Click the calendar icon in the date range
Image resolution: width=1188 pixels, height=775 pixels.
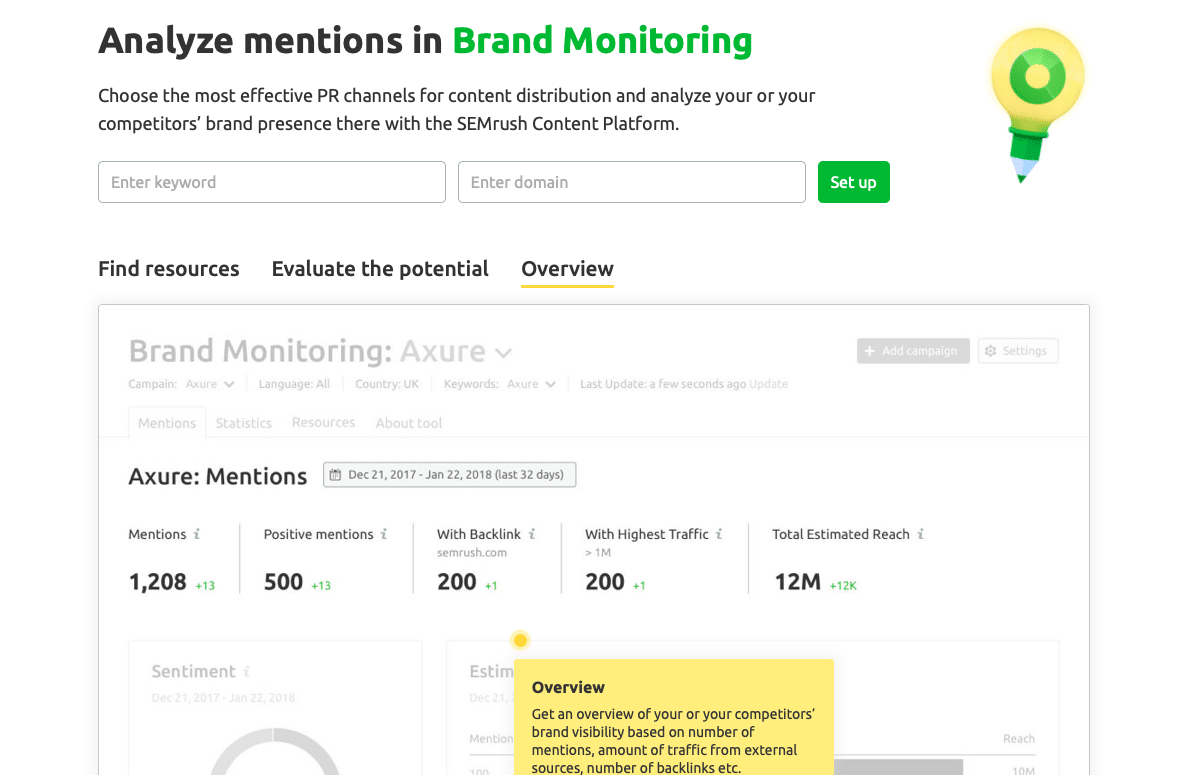click(336, 475)
